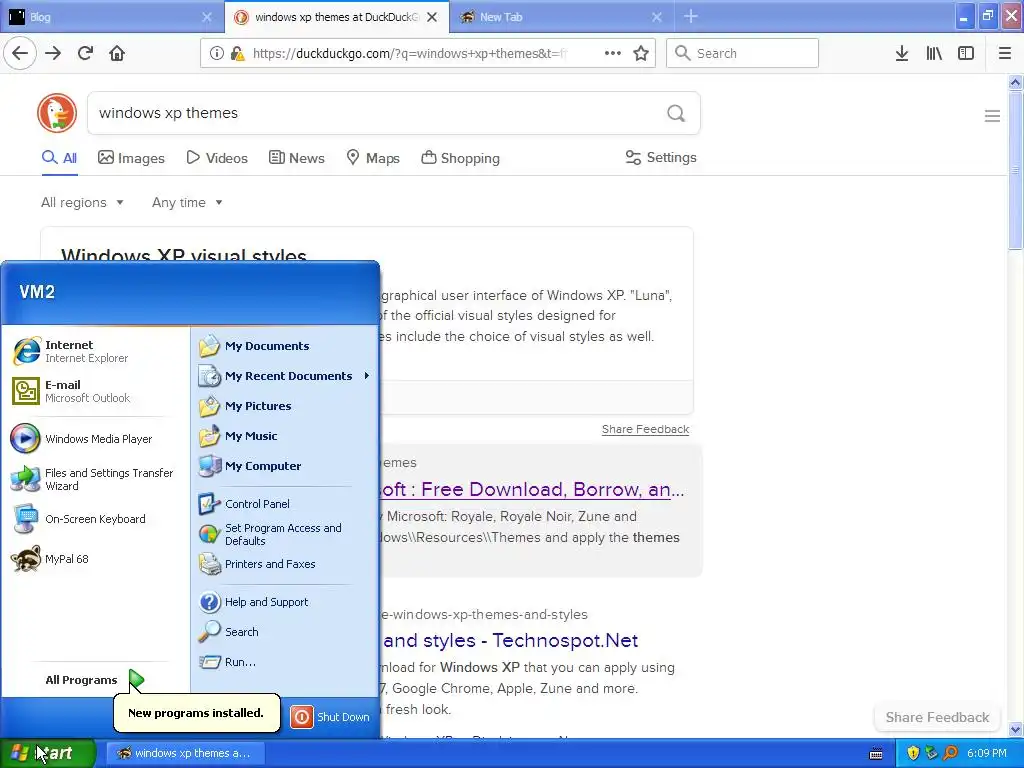This screenshot has height=768, width=1024.
Task: Go to browser Home page
Action: point(117,53)
